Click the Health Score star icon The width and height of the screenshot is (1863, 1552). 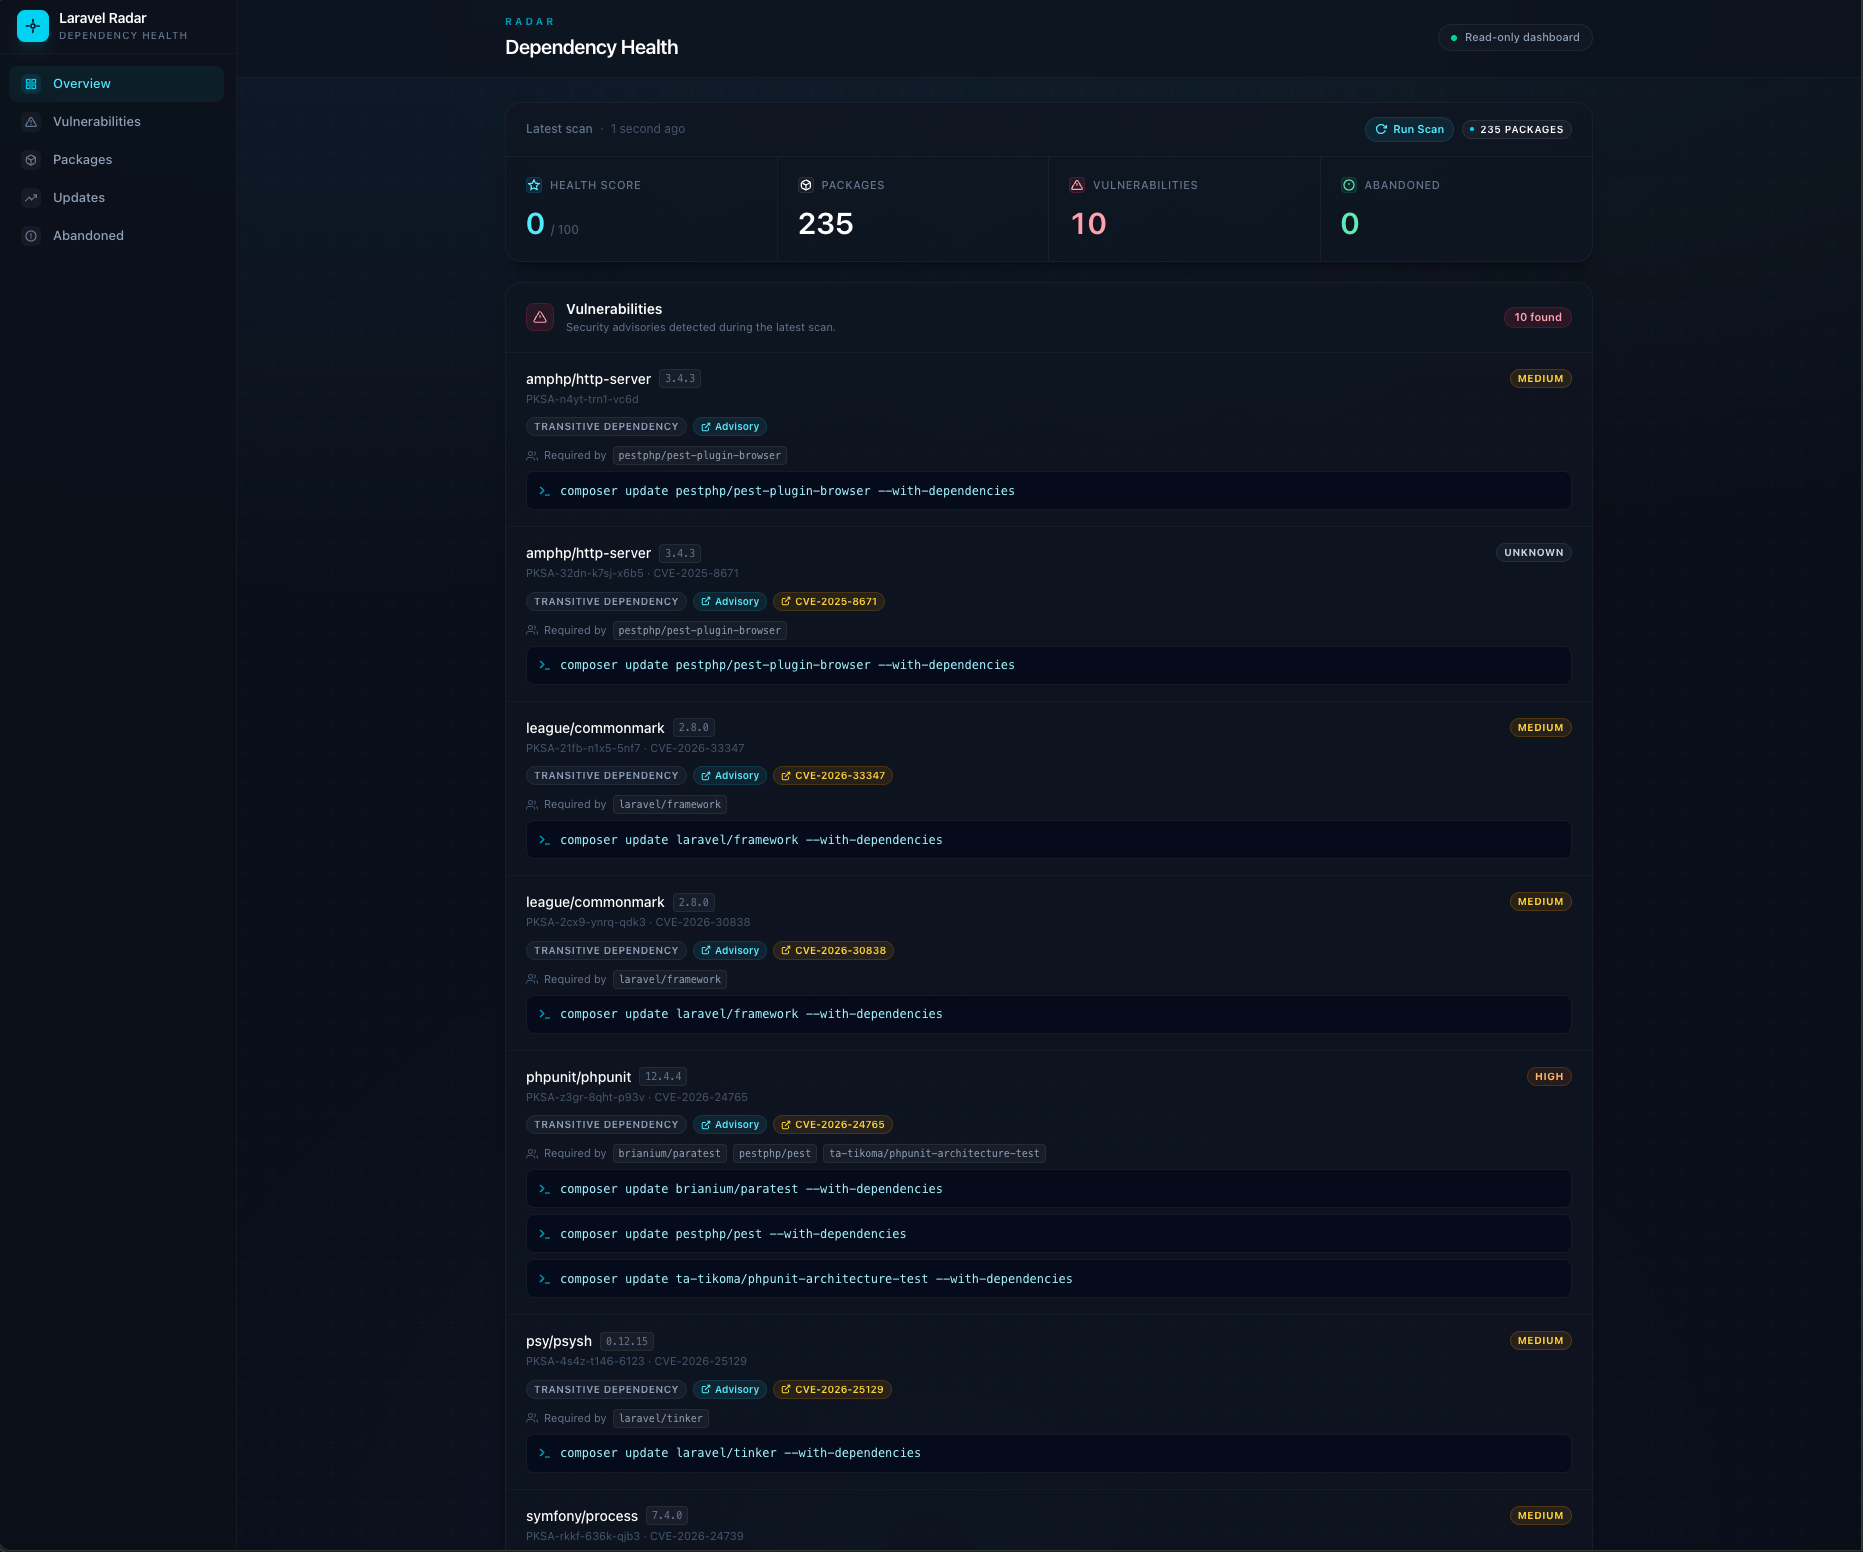pos(534,185)
